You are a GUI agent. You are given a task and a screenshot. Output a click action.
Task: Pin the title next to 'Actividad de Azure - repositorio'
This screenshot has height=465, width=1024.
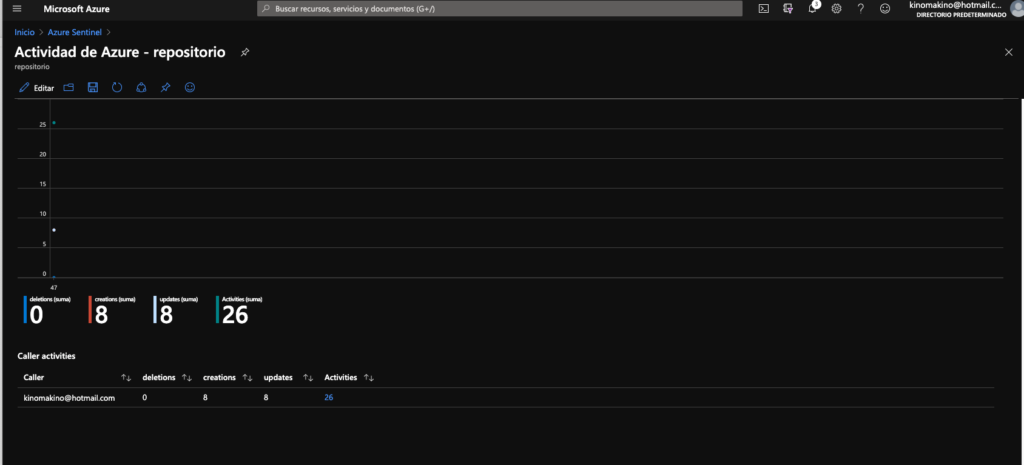click(246, 52)
